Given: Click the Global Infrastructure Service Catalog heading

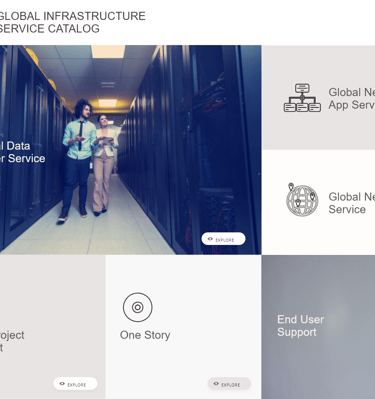Looking at the screenshot, I should click(x=72, y=22).
